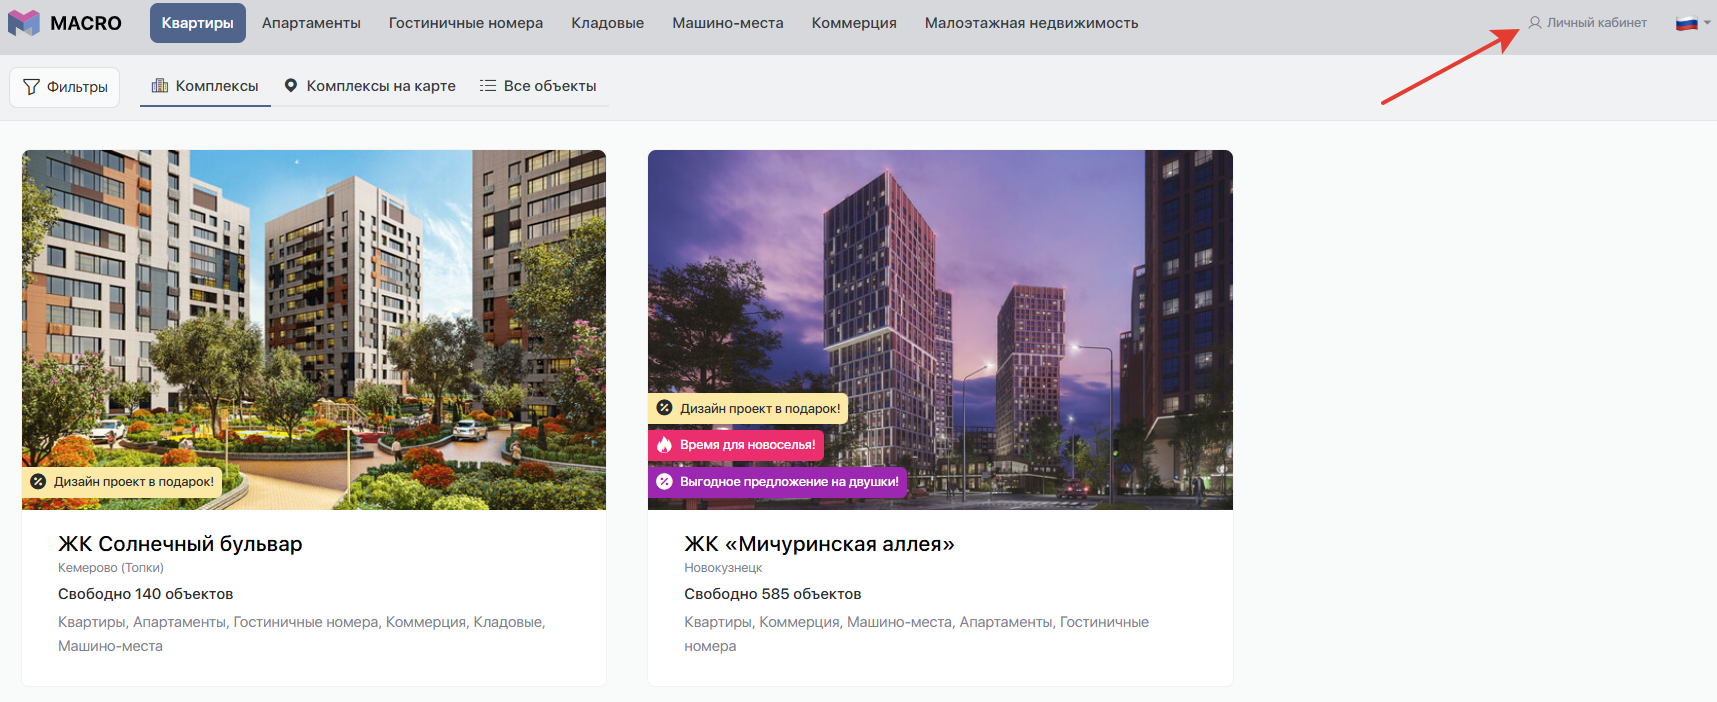The image size is (1717, 702).
Task: Open the Гостиничные номера category
Action: pos(466,23)
